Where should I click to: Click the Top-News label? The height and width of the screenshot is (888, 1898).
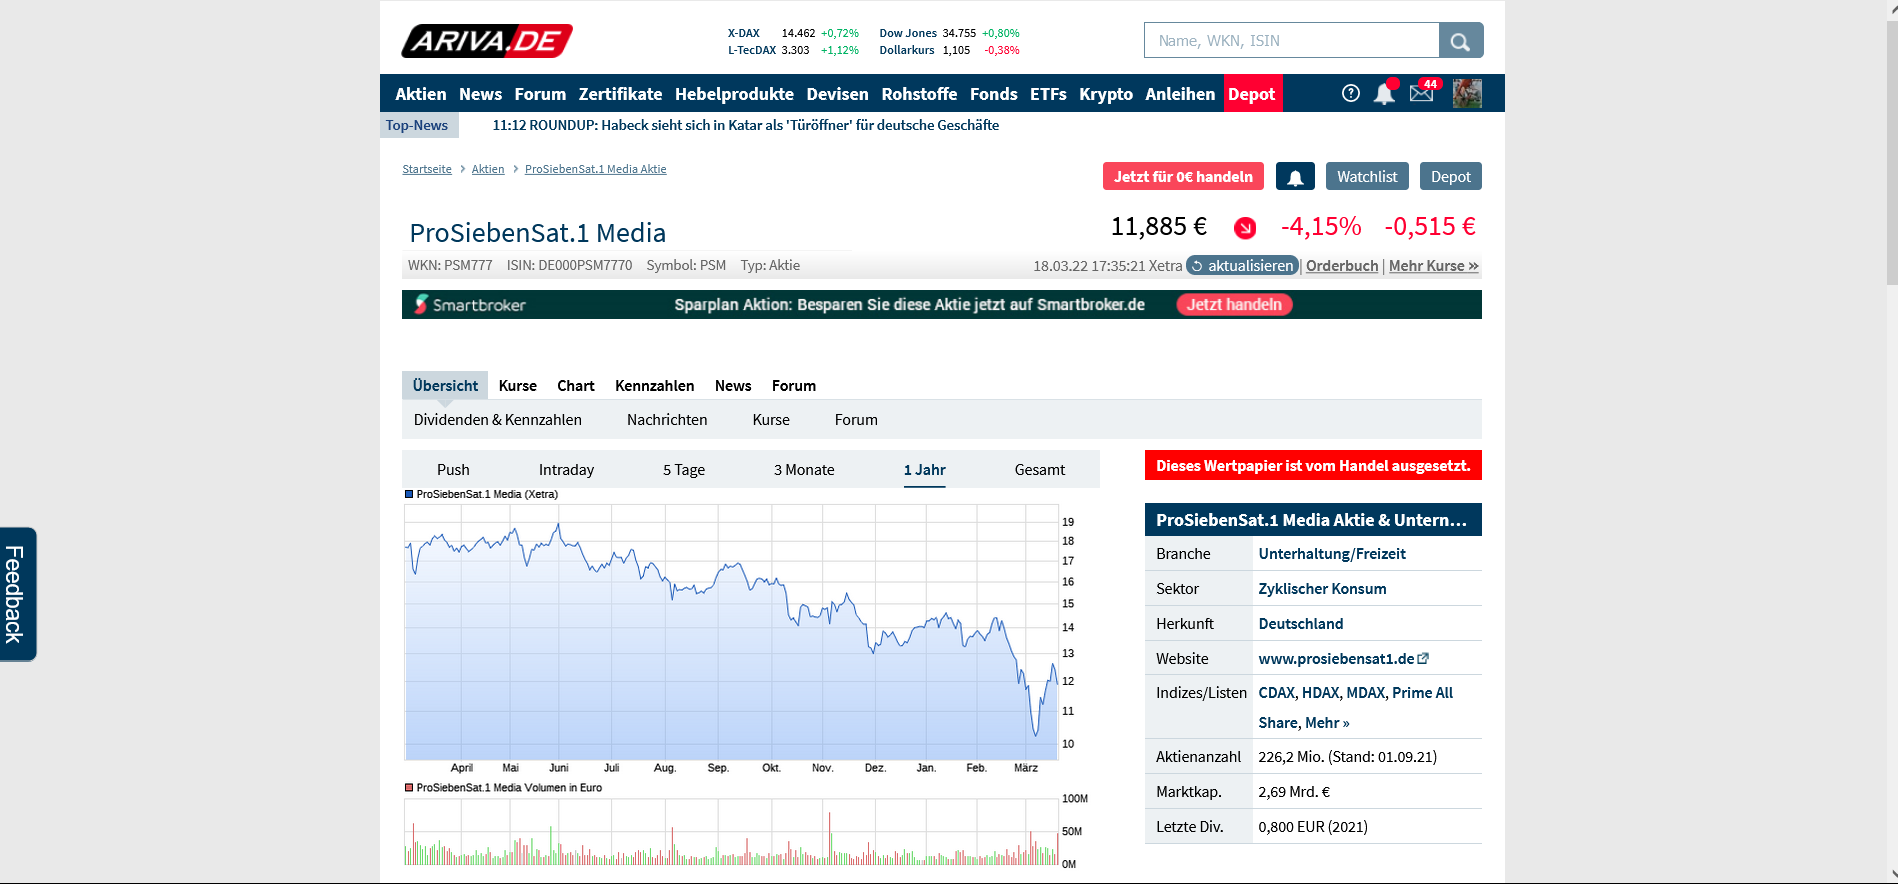pos(417,125)
